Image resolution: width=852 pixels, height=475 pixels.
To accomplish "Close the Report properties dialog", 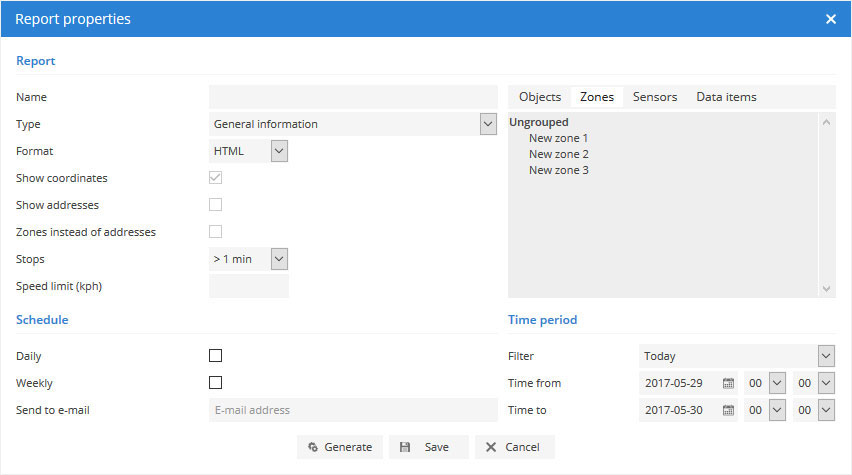I will [x=831, y=19].
